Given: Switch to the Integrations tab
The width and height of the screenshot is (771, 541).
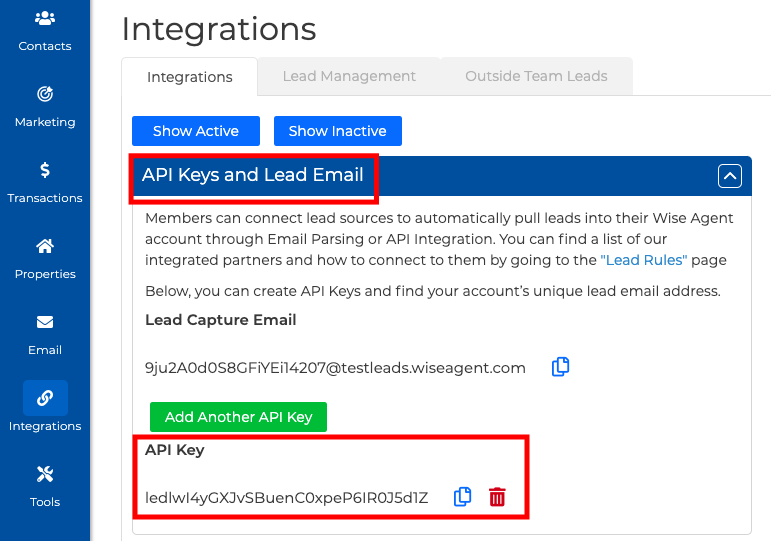Looking at the screenshot, I should pos(190,77).
